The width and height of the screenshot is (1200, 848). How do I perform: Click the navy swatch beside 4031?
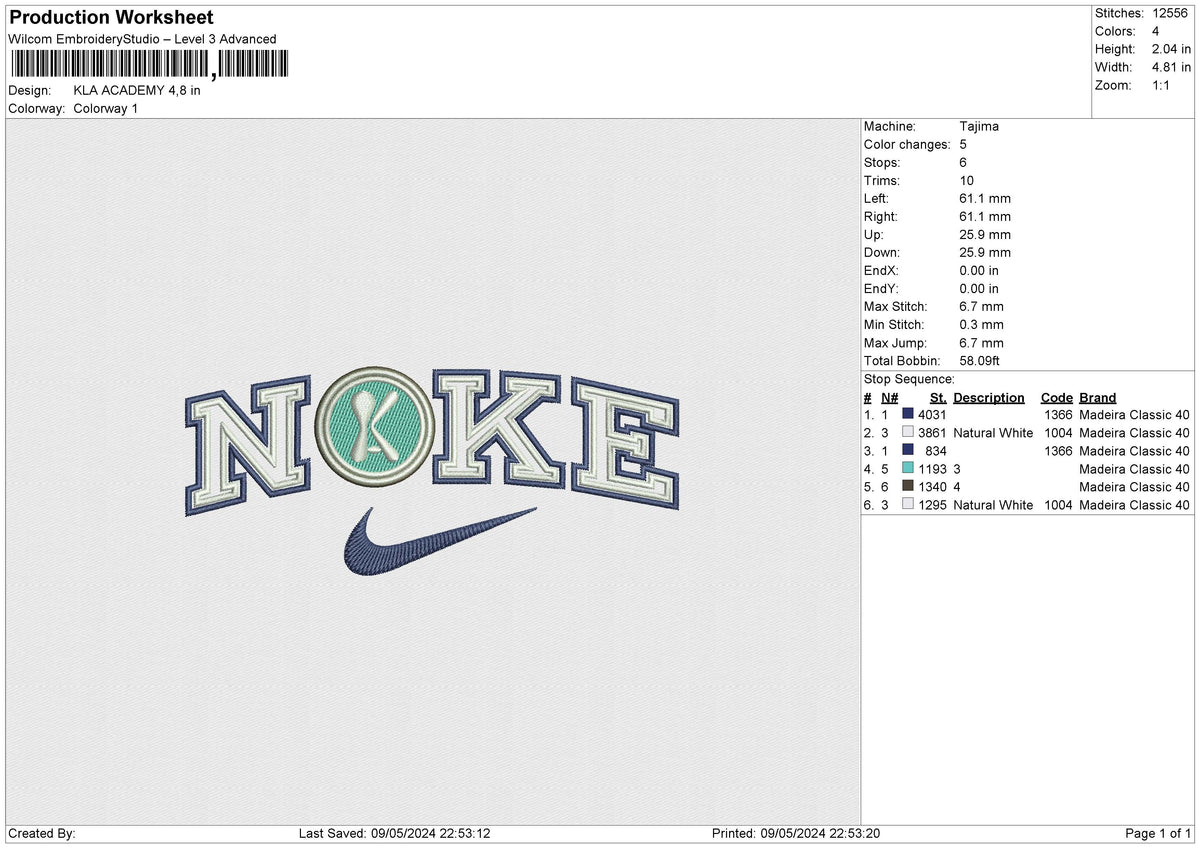pyautogui.click(x=908, y=415)
